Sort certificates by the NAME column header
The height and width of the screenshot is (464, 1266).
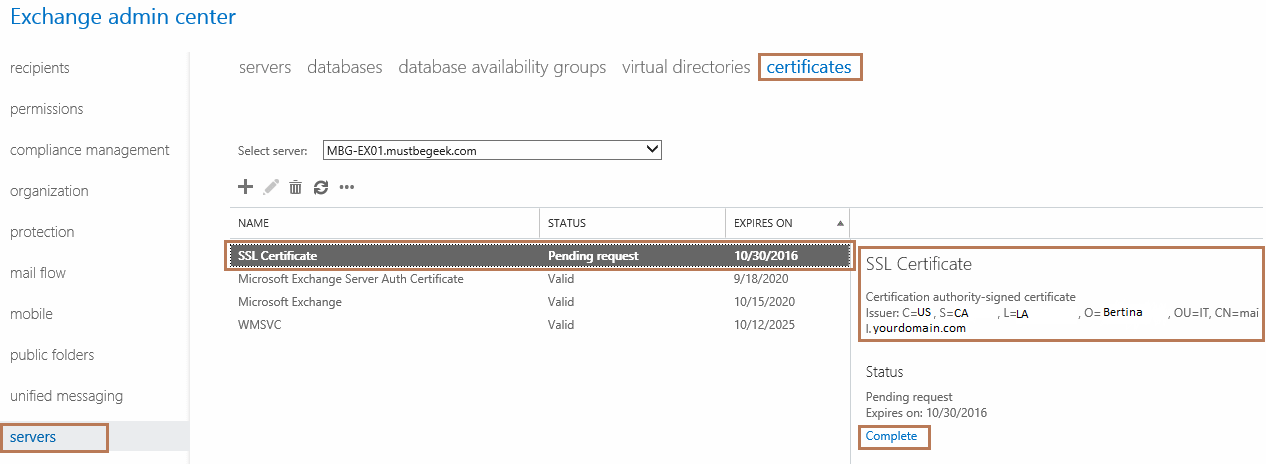[x=253, y=223]
